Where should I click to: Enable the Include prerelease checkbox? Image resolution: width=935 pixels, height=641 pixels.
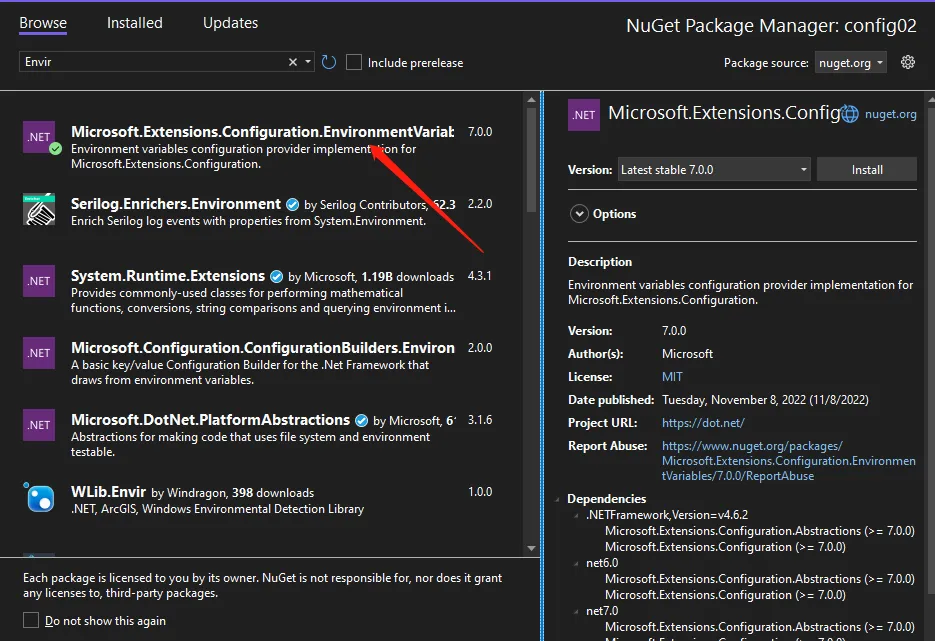tap(354, 62)
